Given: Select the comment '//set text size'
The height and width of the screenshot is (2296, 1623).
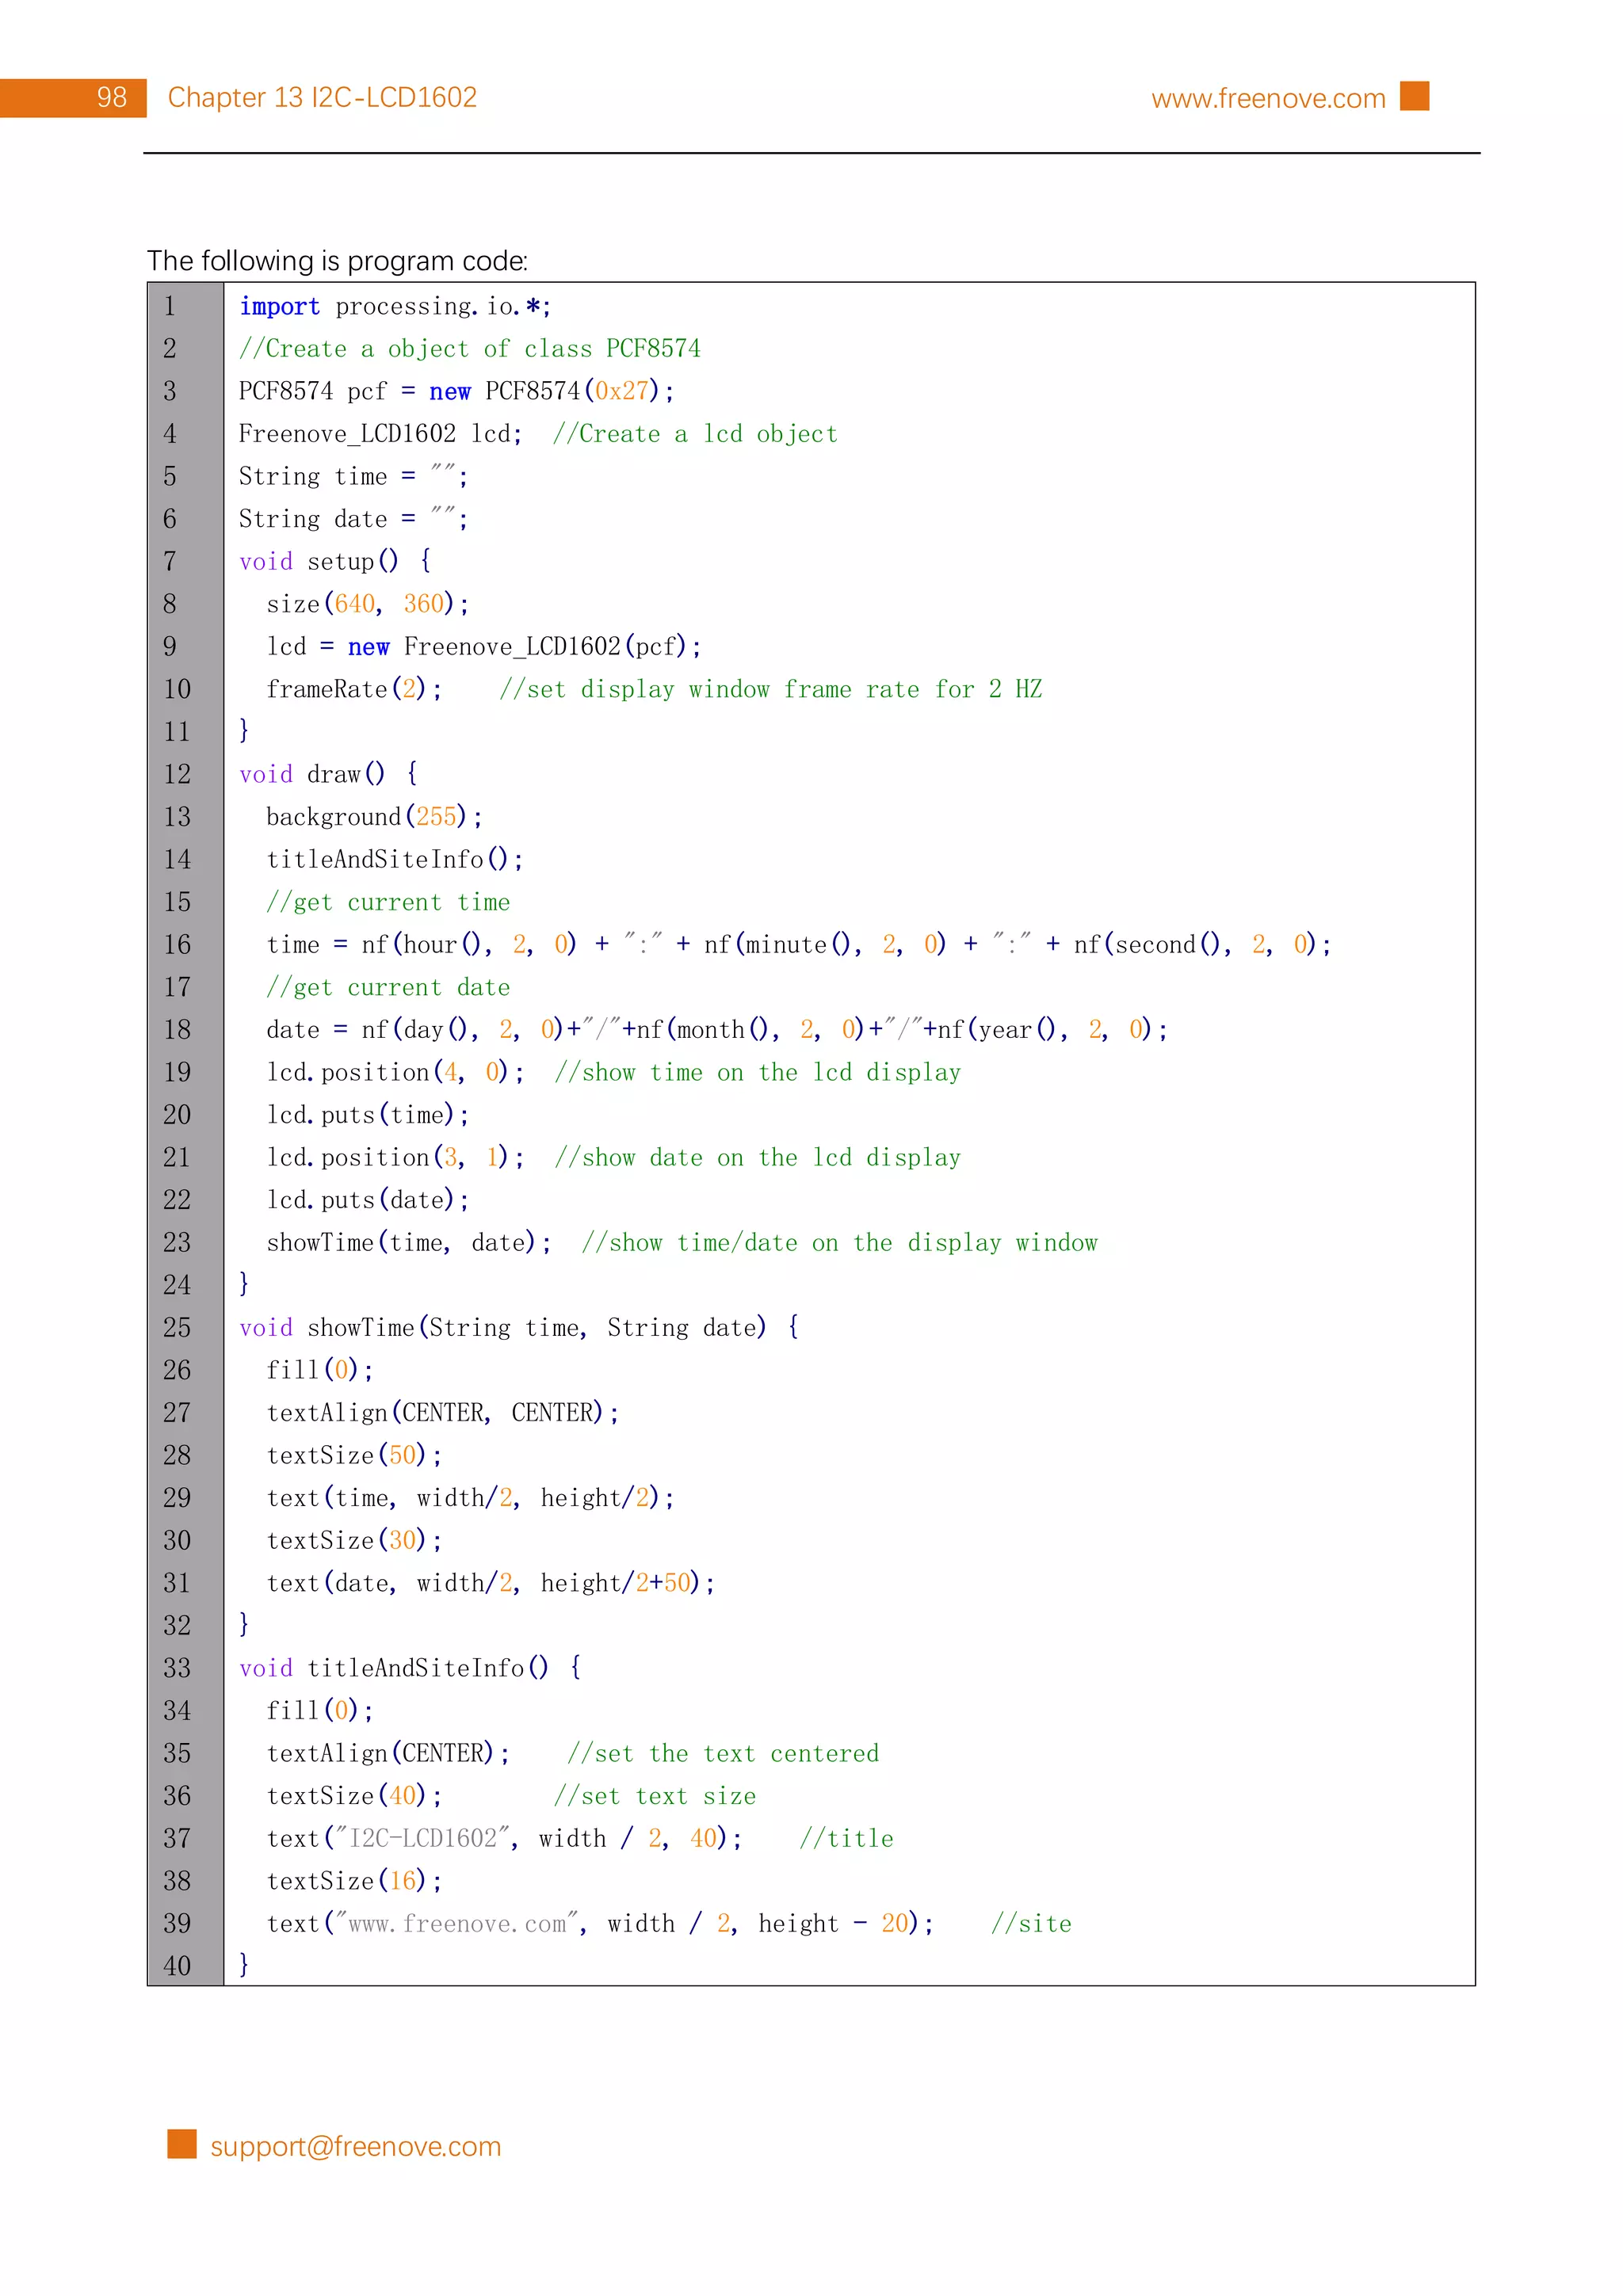Looking at the screenshot, I should tap(655, 1795).
